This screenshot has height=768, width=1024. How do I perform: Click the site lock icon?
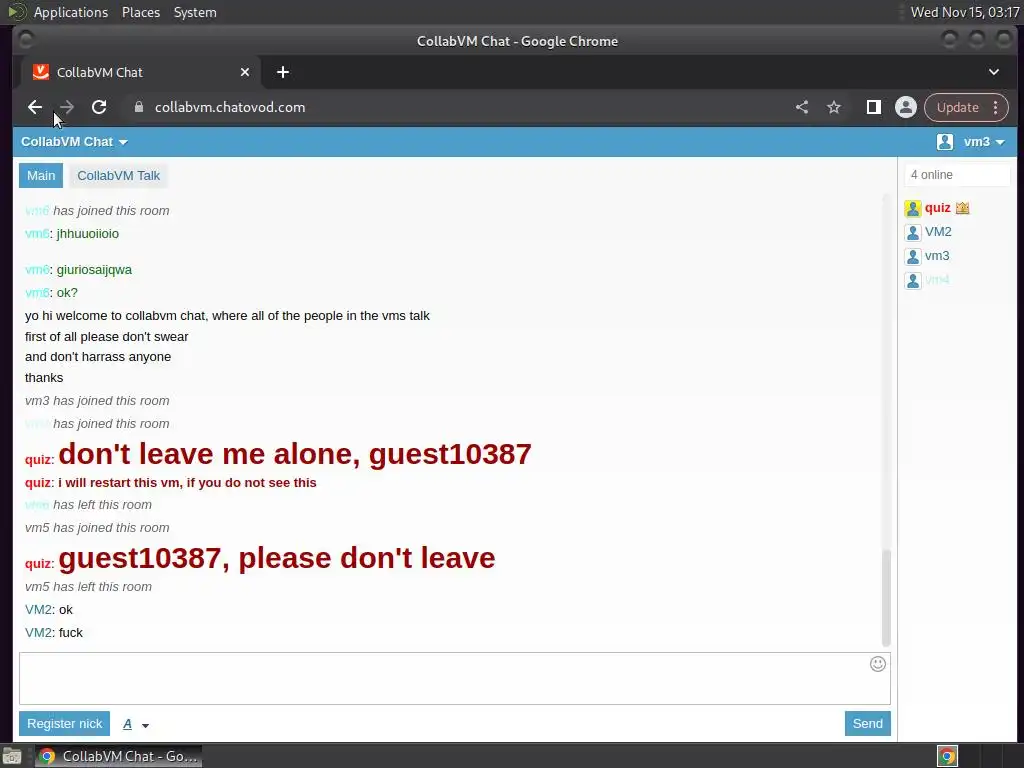click(x=138, y=107)
